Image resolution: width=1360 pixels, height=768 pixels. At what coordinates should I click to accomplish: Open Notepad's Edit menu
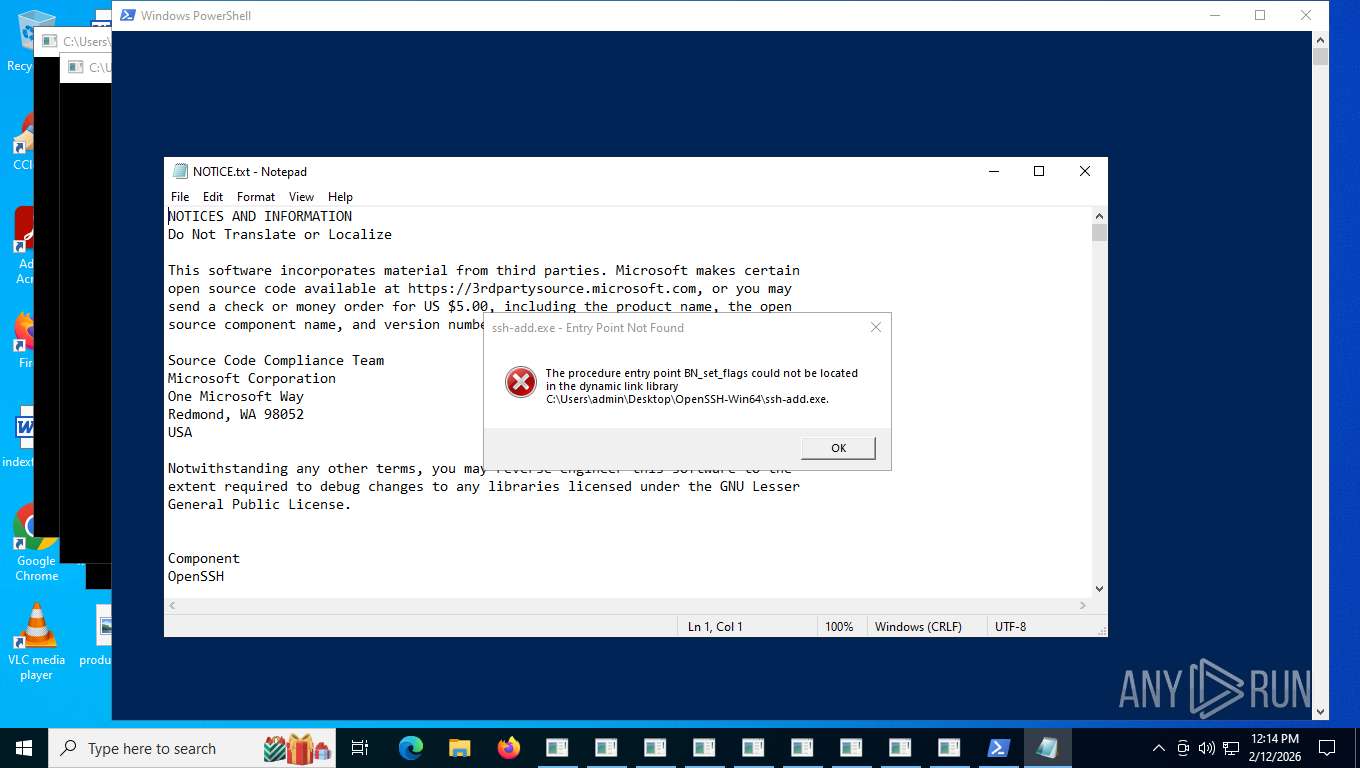coord(213,197)
